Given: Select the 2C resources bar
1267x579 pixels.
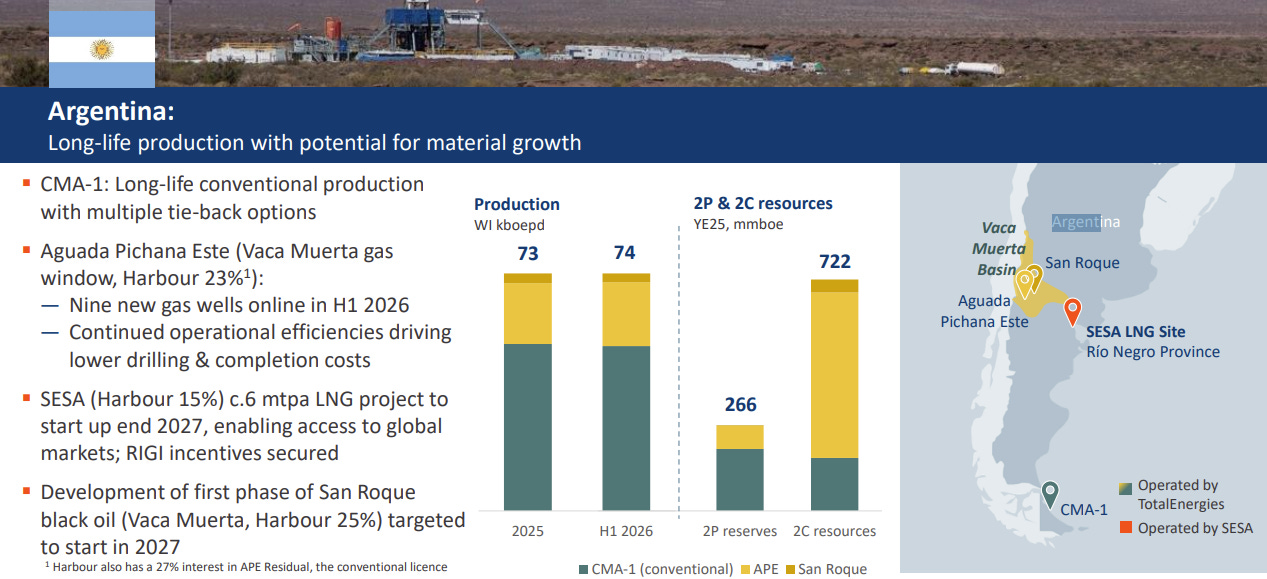Looking at the screenshot, I should [834, 395].
